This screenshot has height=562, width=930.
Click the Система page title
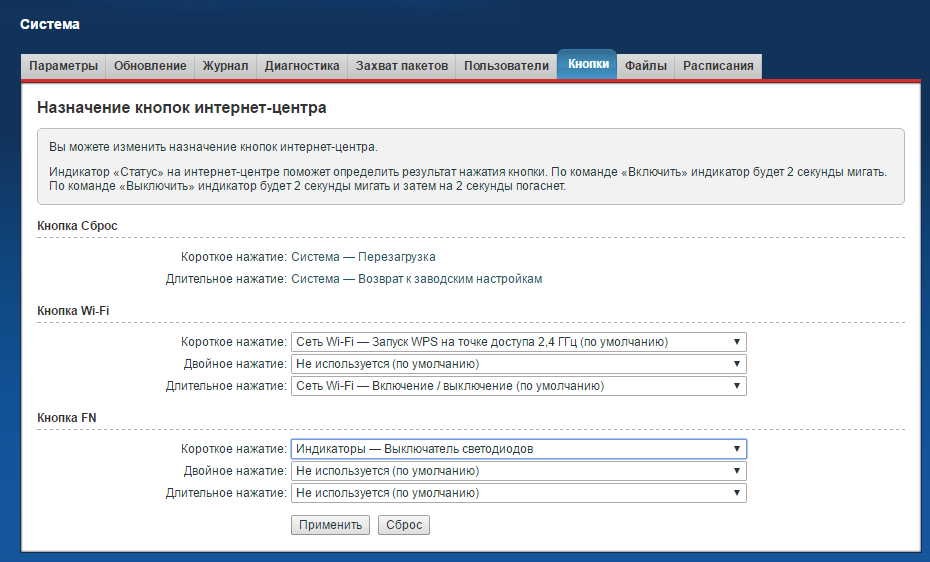coord(50,24)
